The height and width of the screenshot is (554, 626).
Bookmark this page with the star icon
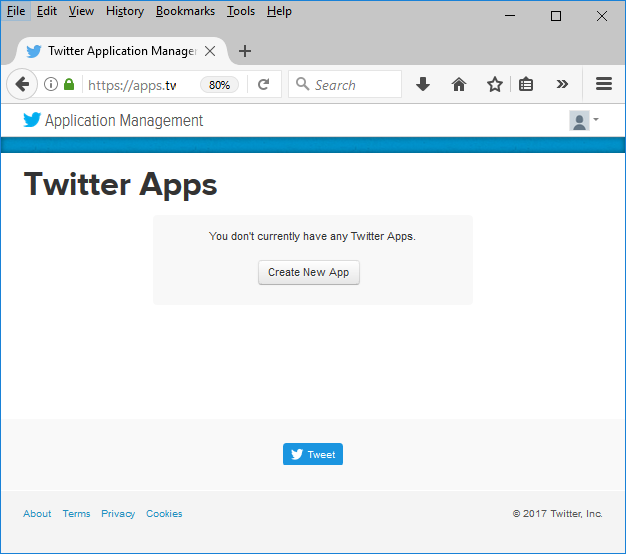click(495, 84)
